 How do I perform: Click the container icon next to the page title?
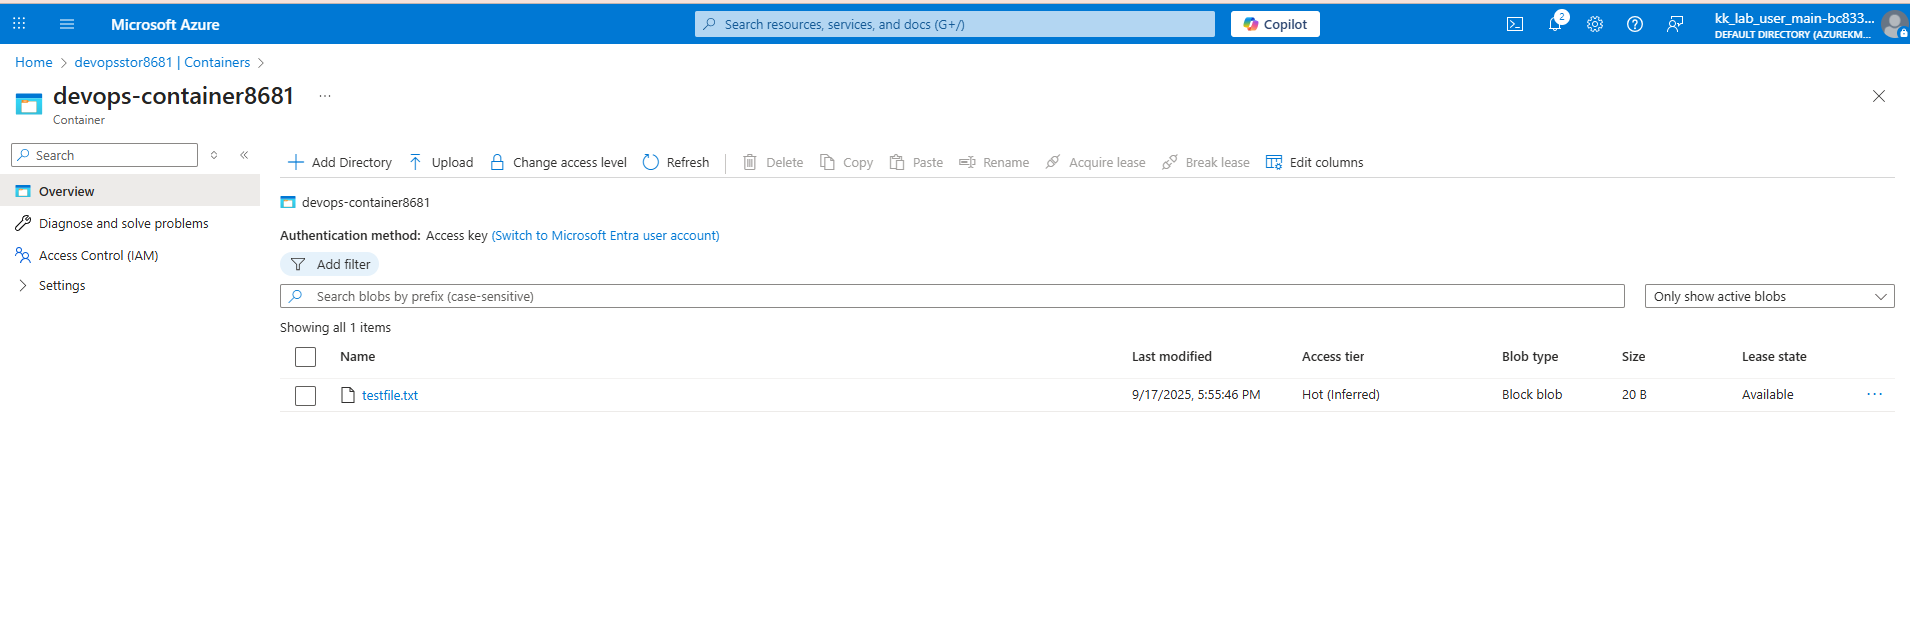pyautogui.click(x=29, y=103)
